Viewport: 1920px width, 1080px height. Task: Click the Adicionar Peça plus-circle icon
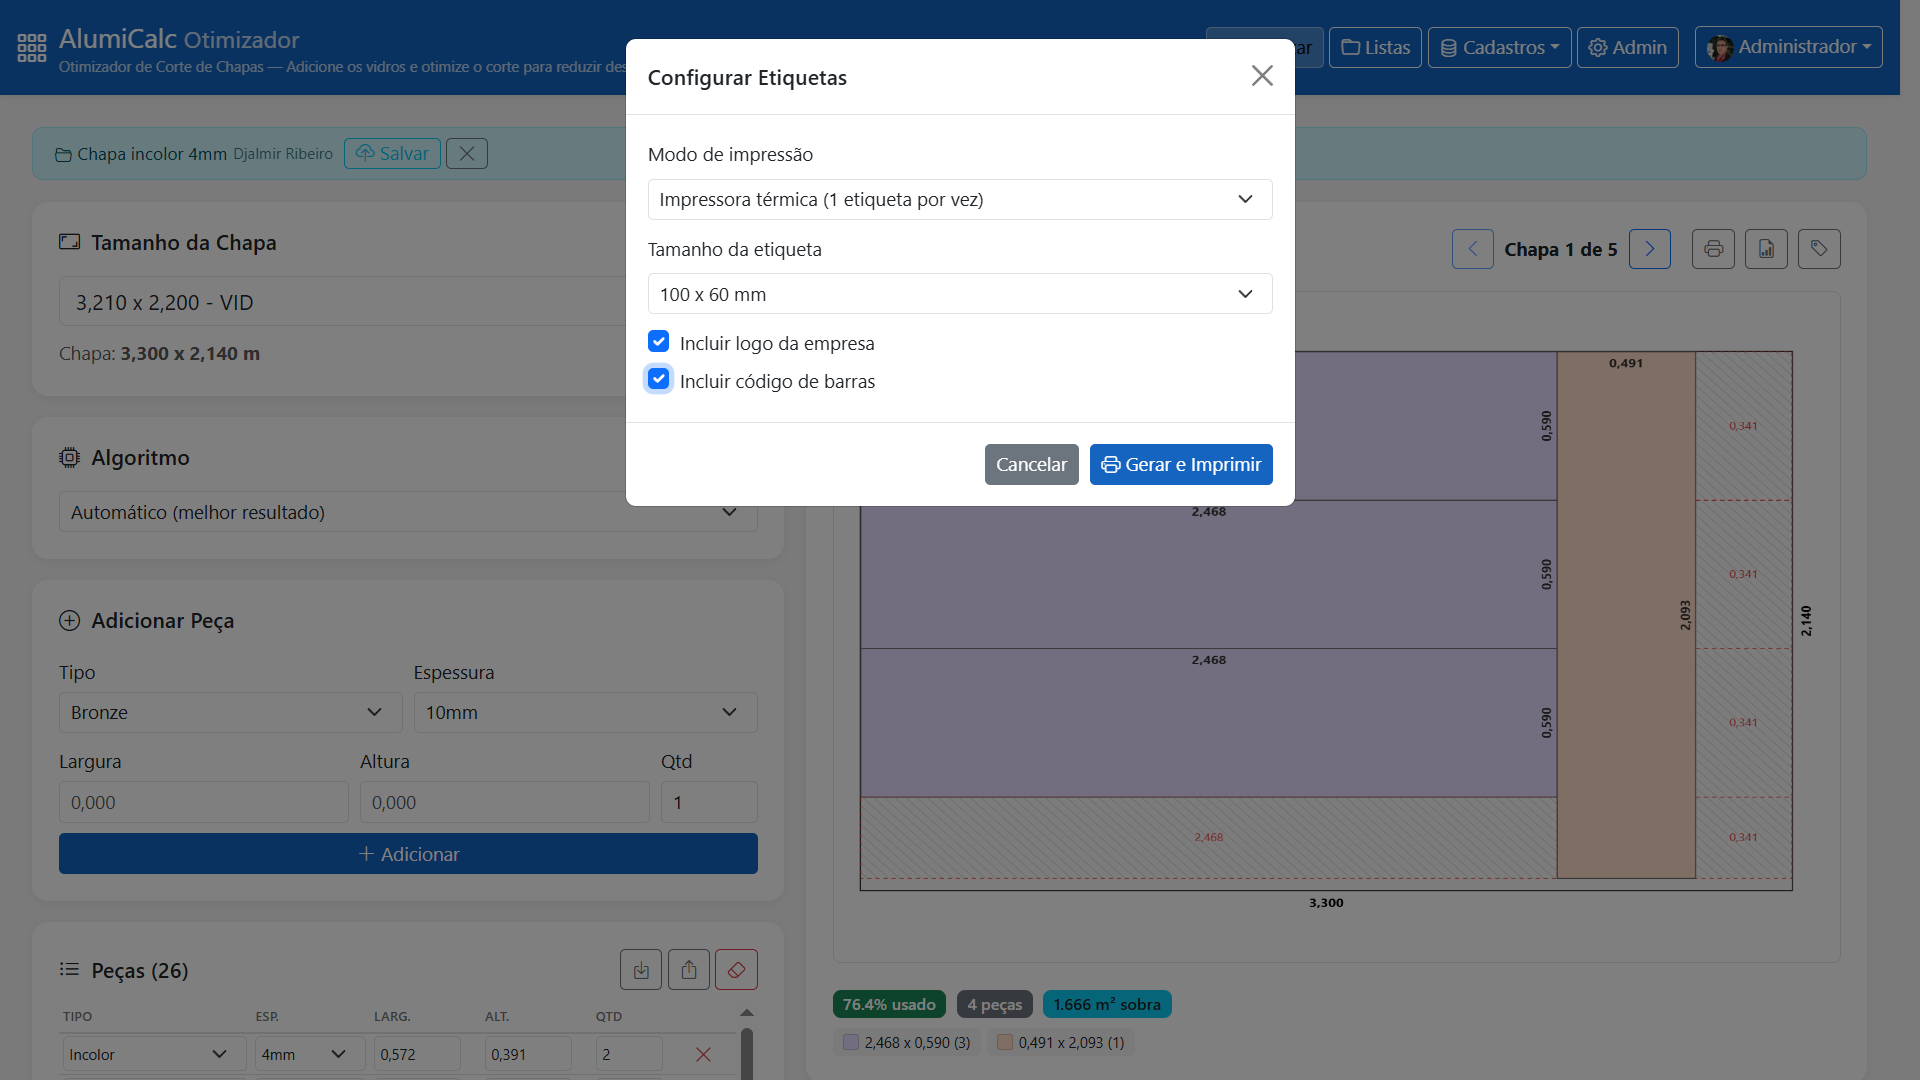point(69,620)
